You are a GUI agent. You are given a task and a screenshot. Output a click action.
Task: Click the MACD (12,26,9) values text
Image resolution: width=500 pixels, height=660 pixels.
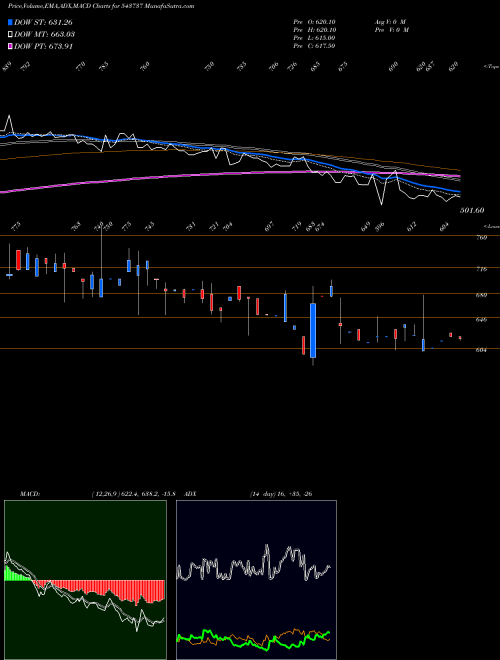click(136, 494)
